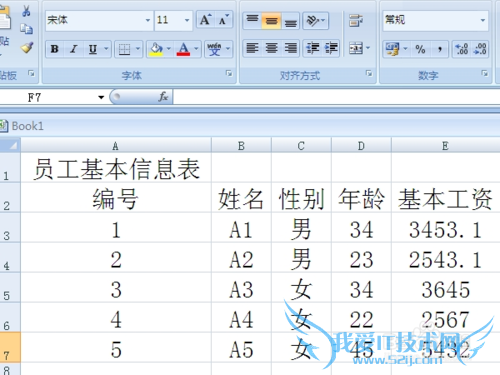
Task: Open fill color dropdown arrow
Action: [169, 49]
